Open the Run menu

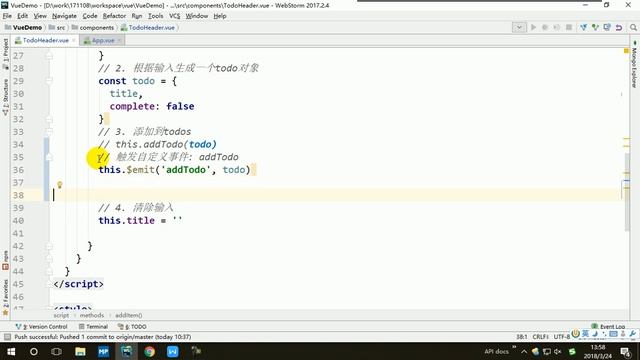tap(137, 16)
